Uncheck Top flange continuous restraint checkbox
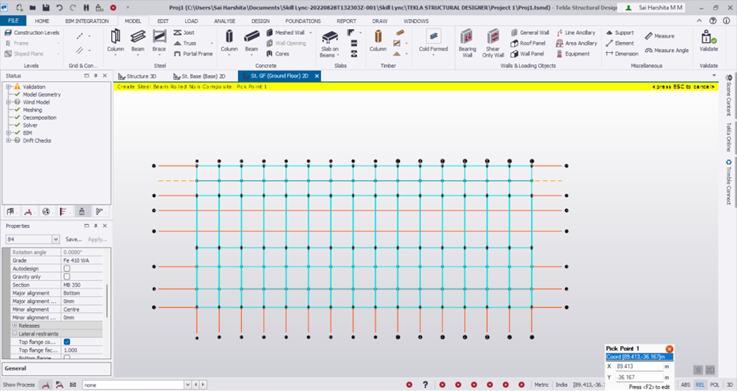 pyautogui.click(x=67, y=342)
